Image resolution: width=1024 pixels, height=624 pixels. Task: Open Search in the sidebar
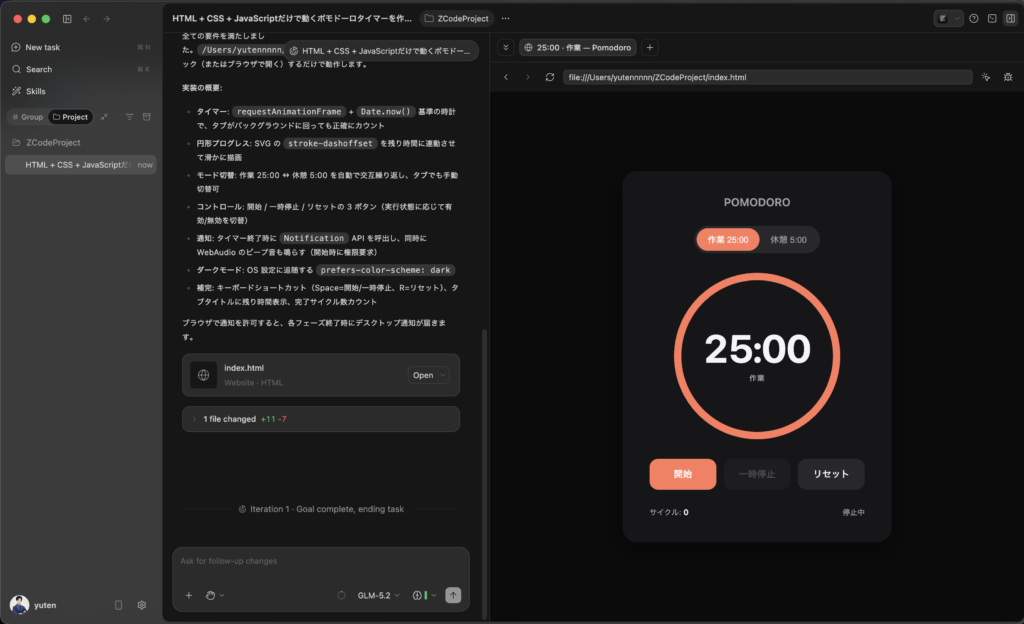81,69
